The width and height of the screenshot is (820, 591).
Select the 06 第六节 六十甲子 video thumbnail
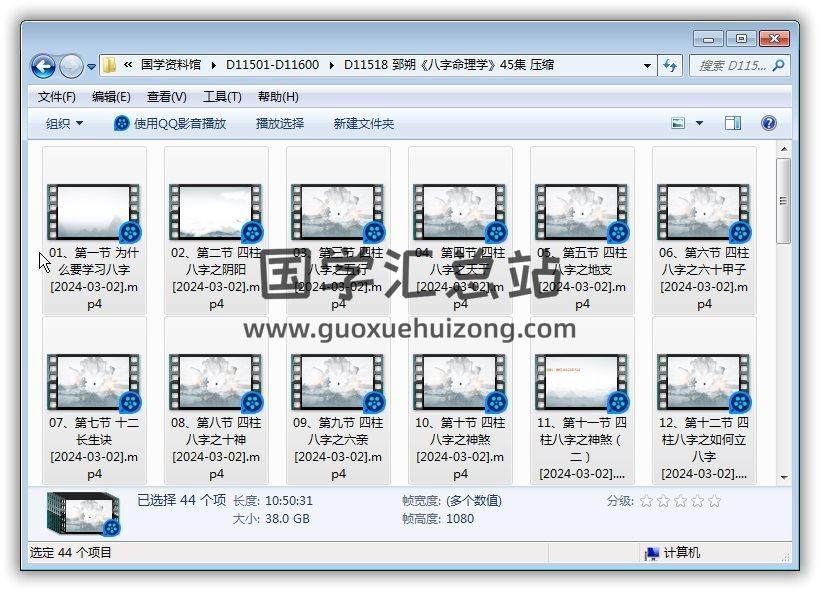point(704,212)
